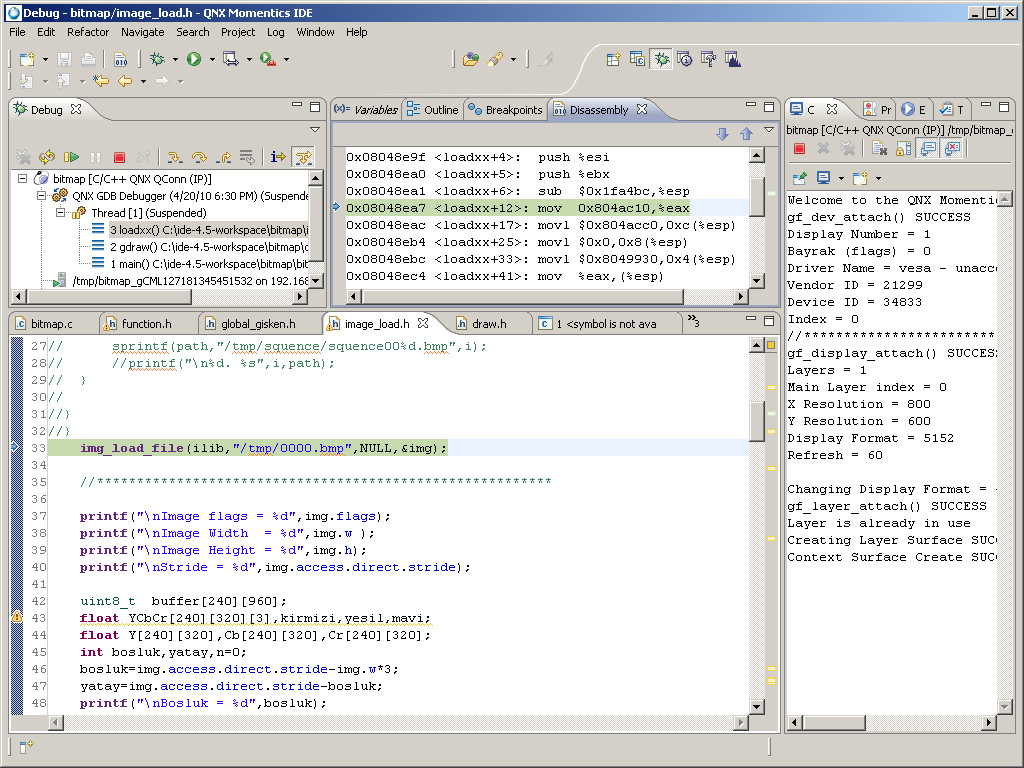Image resolution: width=1024 pixels, height=768 pixels.
Task: Terminate the process in the Console toolbar
Action: point(799,148)
